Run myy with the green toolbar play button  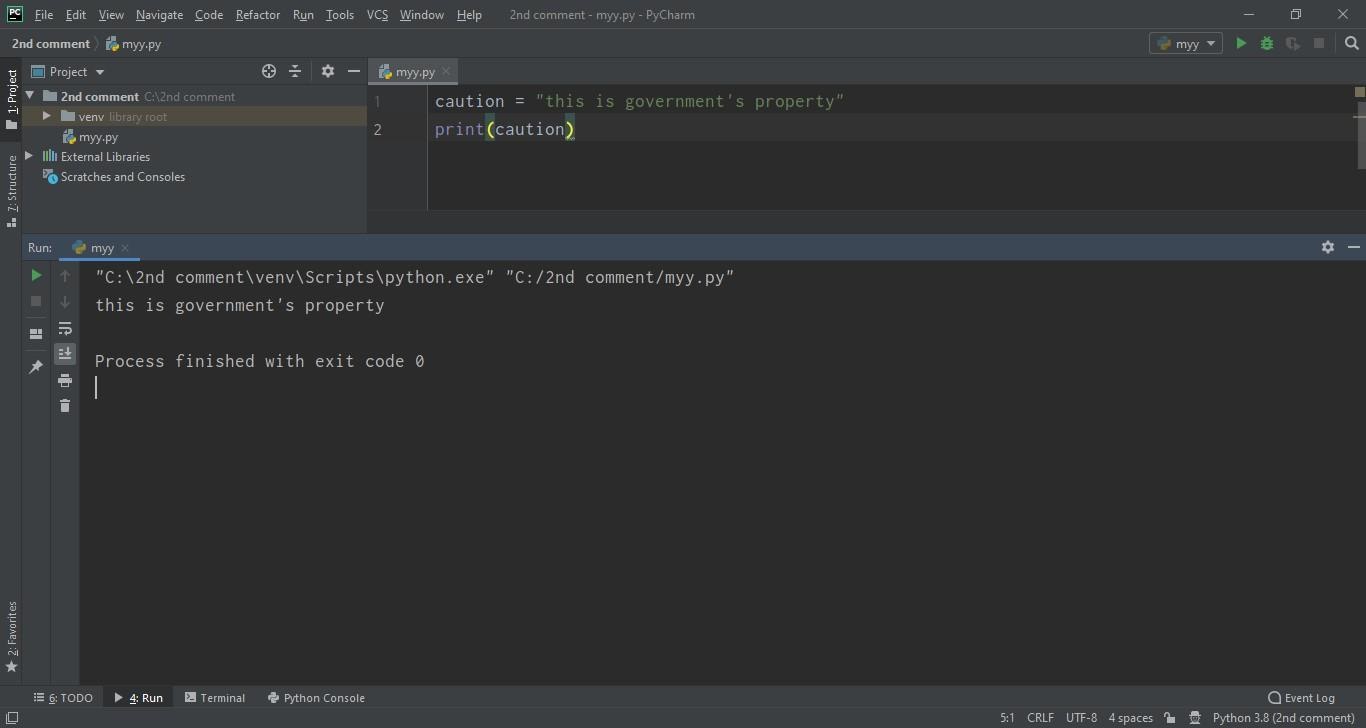point(1241,44)
